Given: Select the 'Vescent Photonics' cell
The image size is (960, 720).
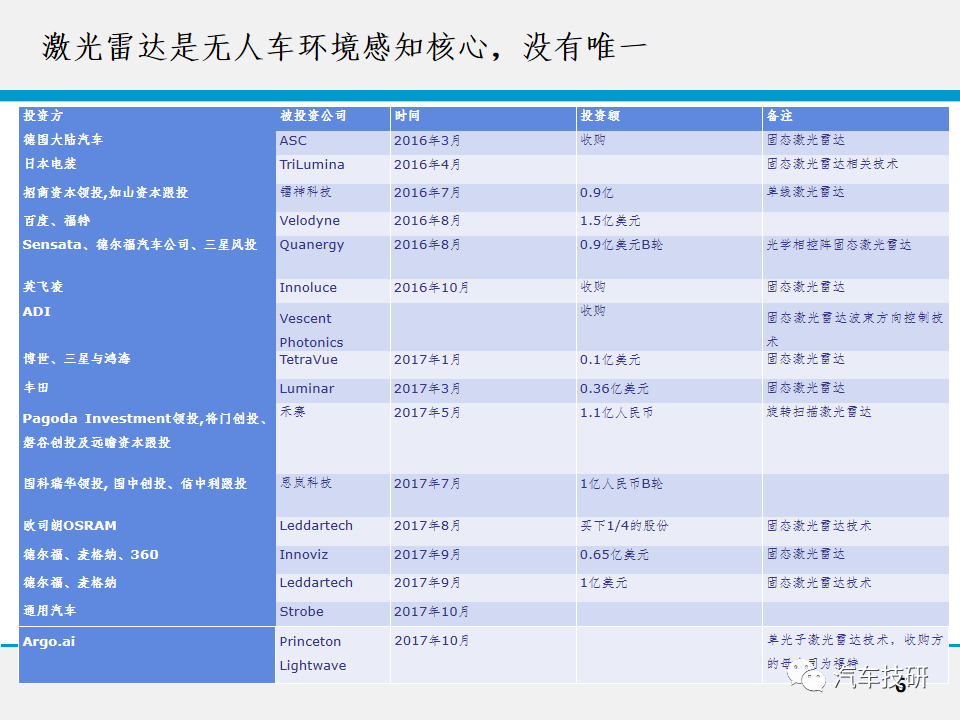Looking at the screenshot, I should [333, 327].
